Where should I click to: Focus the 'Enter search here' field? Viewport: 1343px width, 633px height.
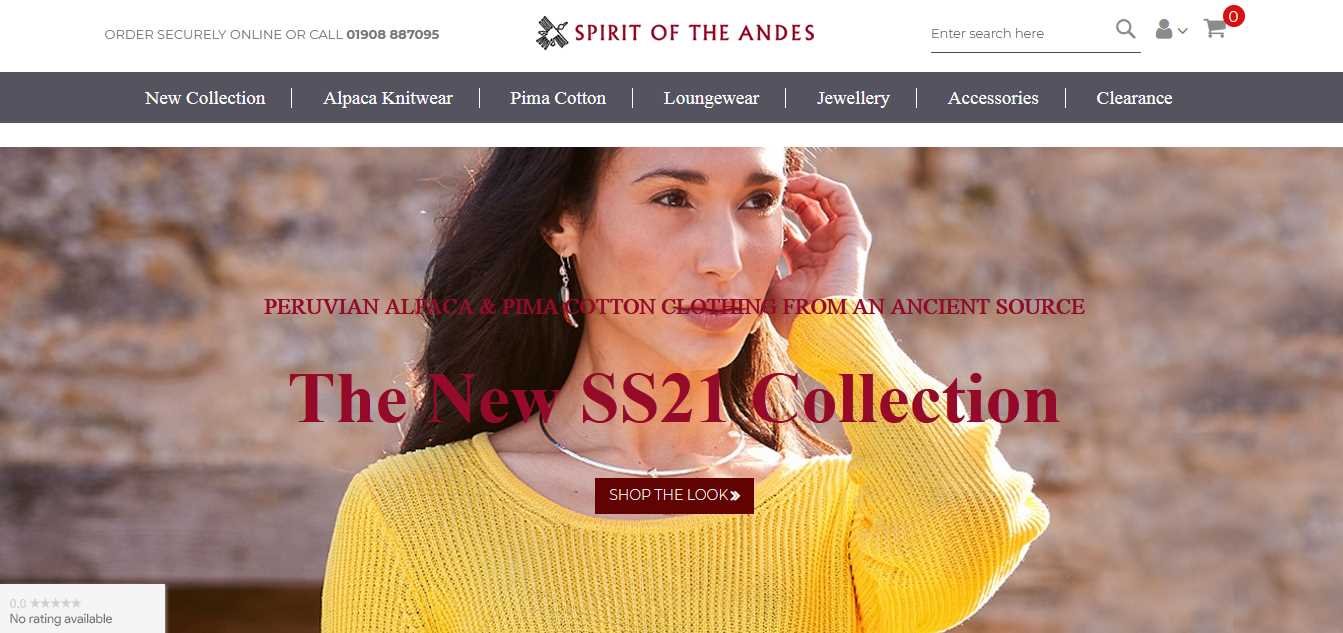tap(1020, 33)
